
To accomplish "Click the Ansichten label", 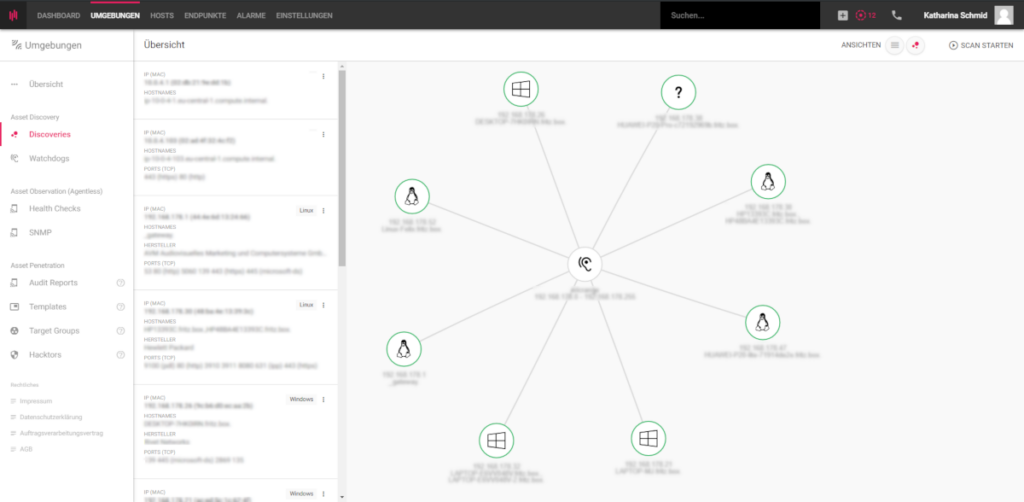I will (861, 46).
